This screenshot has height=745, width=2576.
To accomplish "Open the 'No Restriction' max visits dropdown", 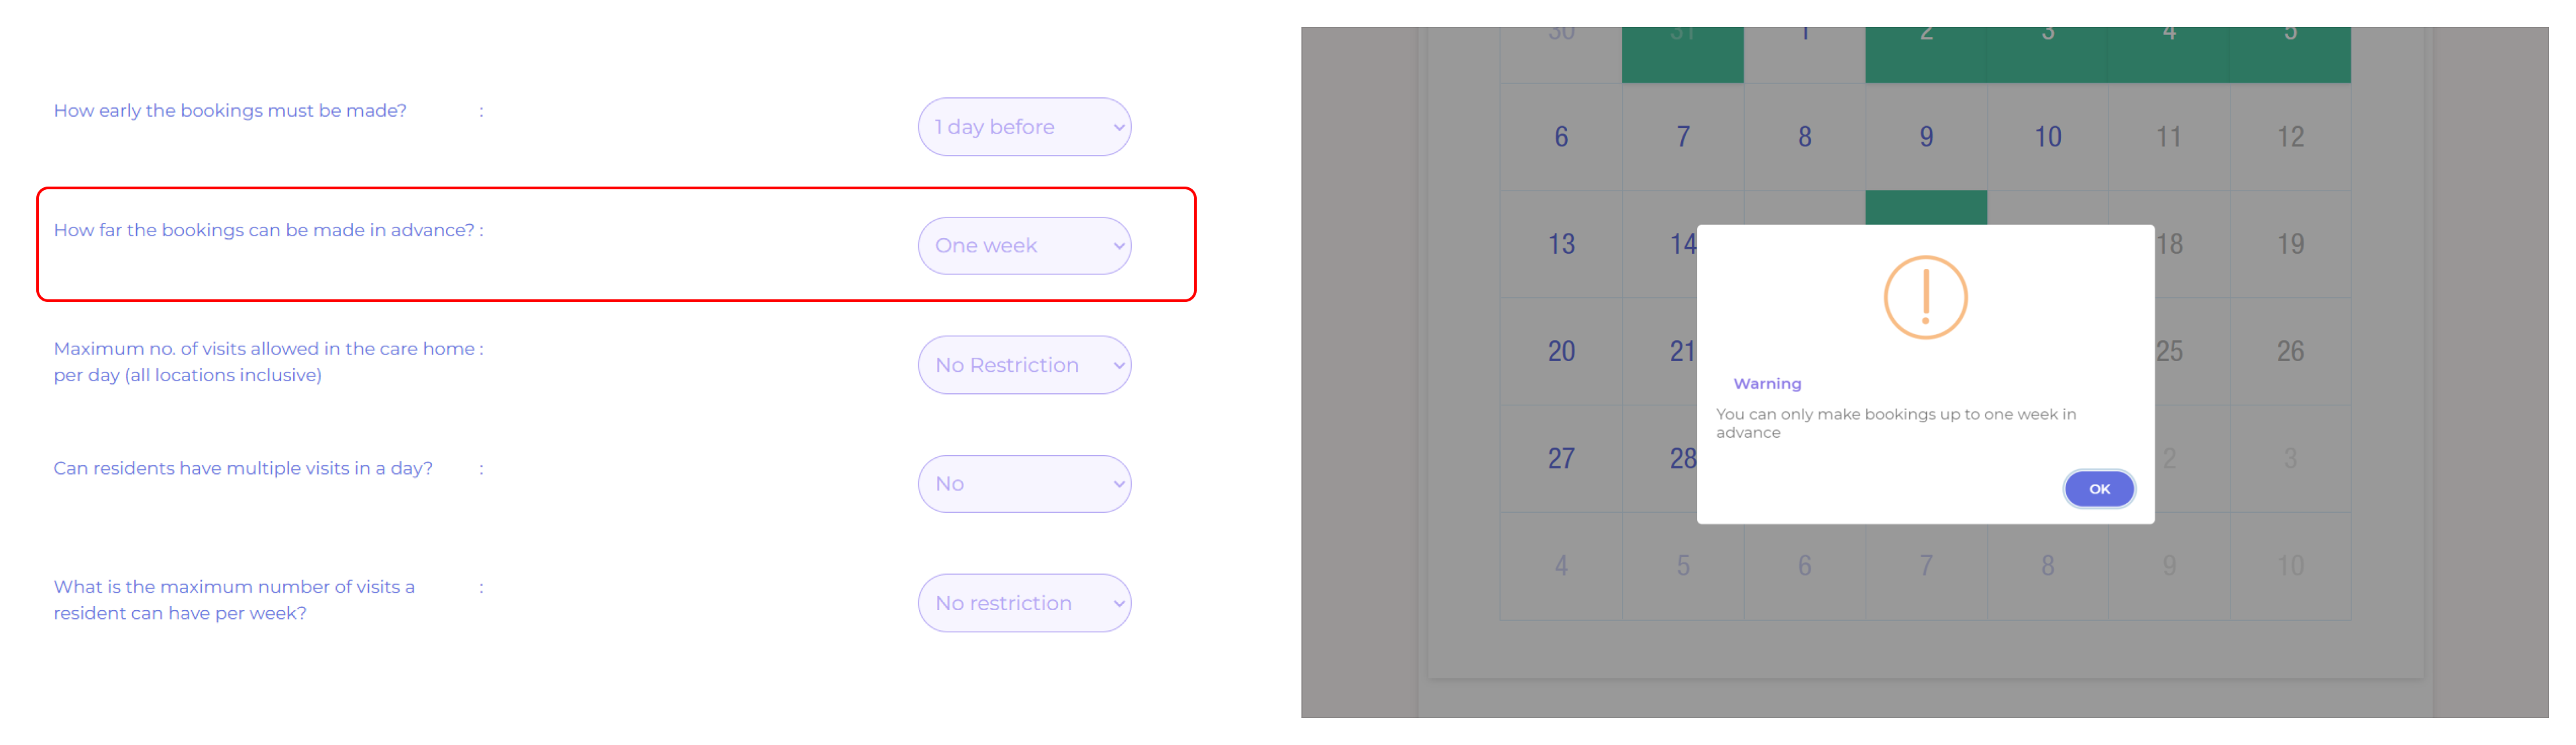I will coord(1023,365).
